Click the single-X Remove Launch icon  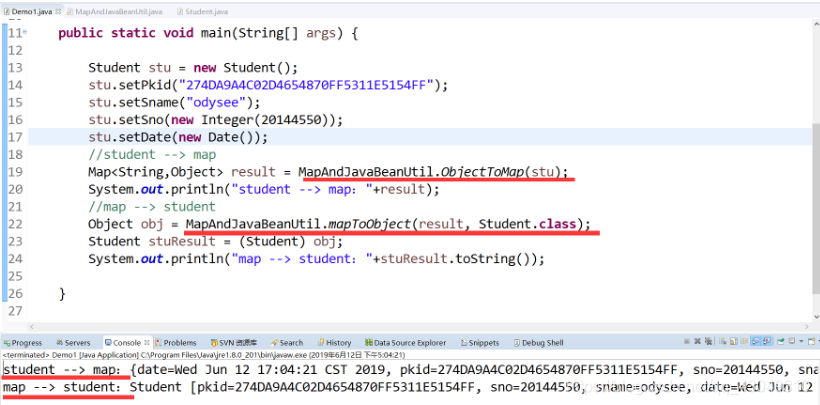tap(698, 341)
